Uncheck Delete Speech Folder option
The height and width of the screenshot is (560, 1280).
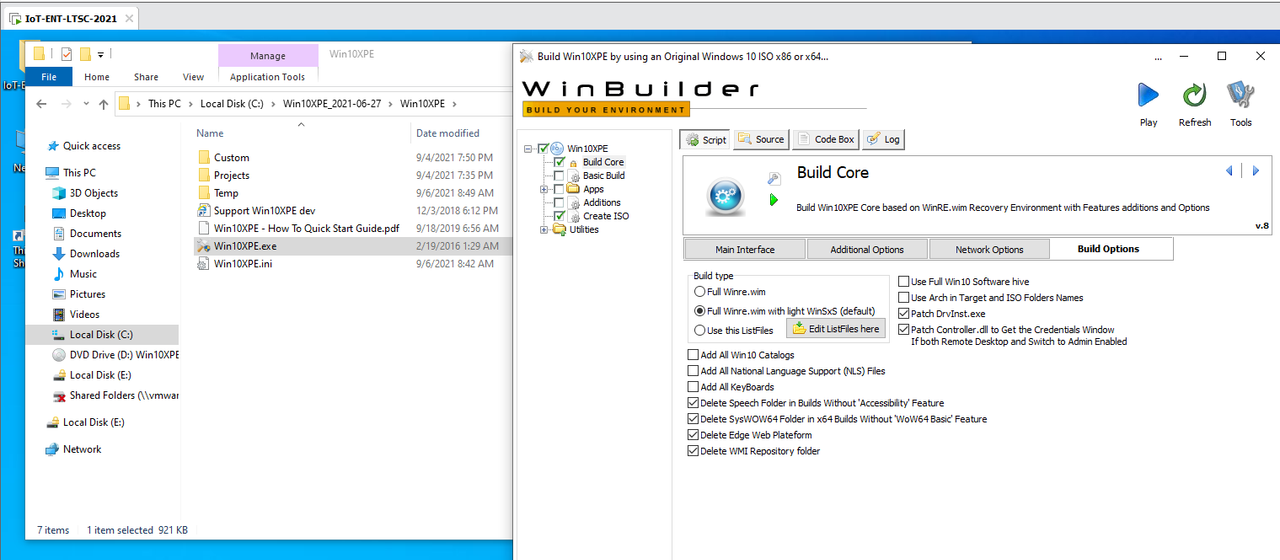[693, 403]
